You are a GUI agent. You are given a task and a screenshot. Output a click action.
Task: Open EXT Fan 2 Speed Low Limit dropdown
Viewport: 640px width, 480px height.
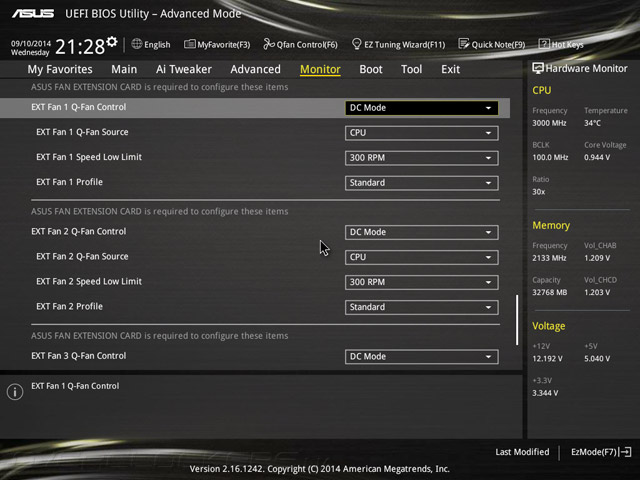pos(422,282)
